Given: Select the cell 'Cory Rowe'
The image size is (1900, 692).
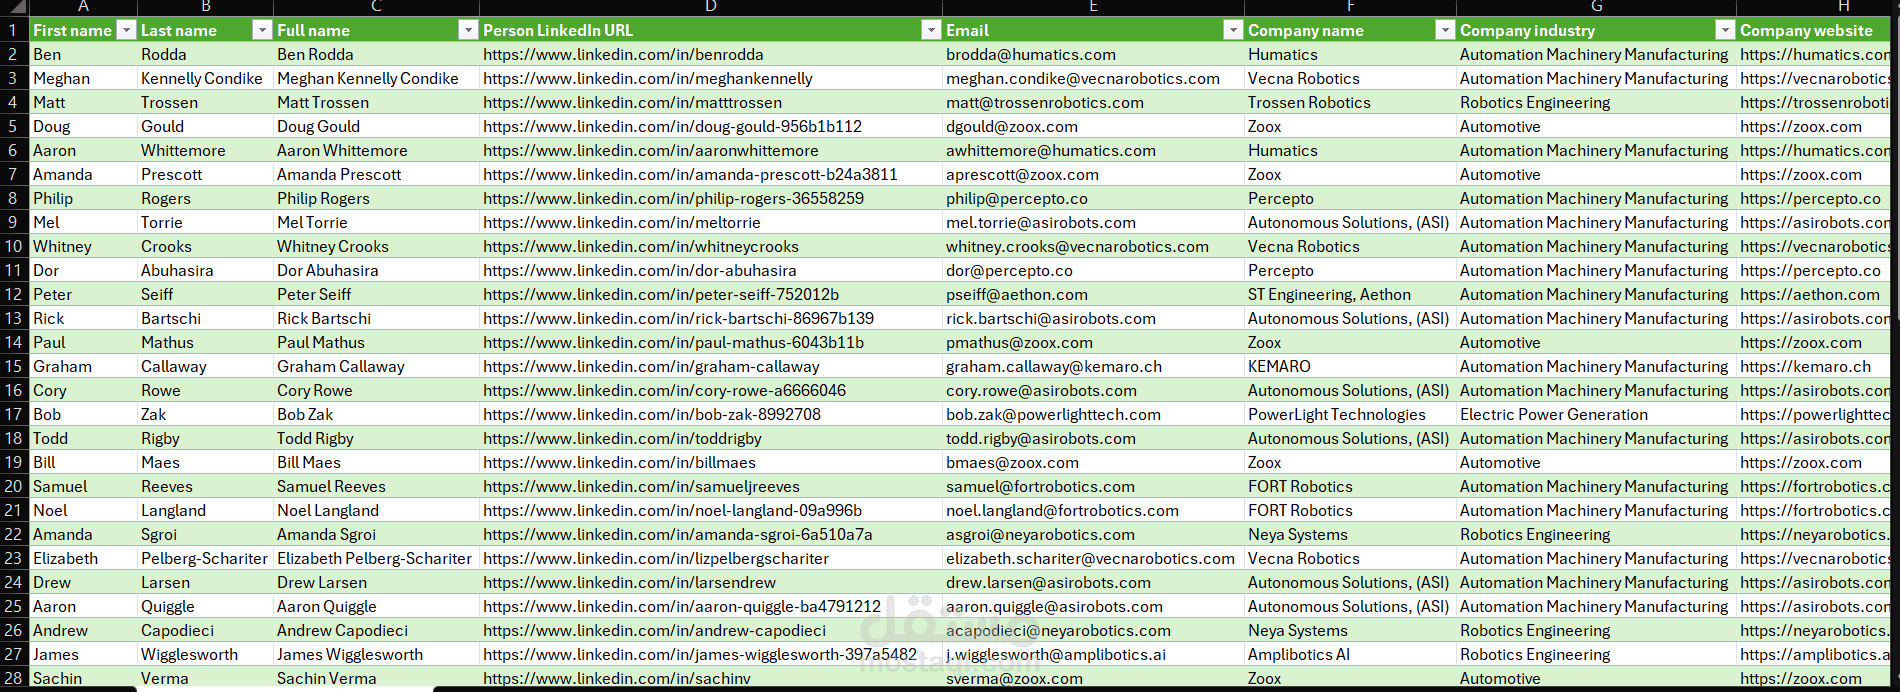Looking at the screenshot, I should (x=376, y=390).
